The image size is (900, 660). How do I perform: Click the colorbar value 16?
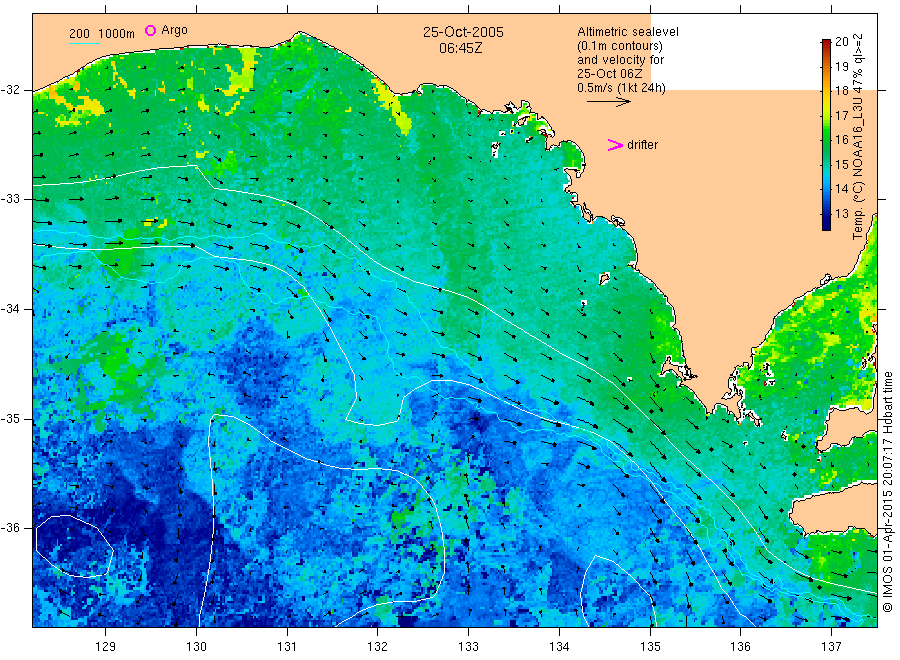[841, 139]
